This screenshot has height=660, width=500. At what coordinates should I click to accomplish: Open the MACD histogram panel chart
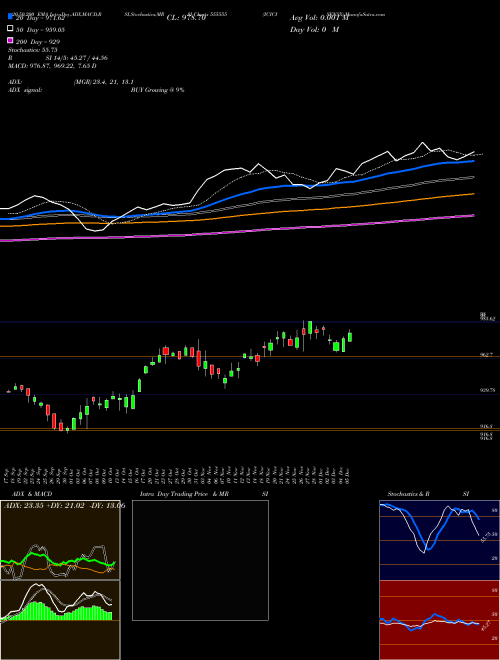60,620
